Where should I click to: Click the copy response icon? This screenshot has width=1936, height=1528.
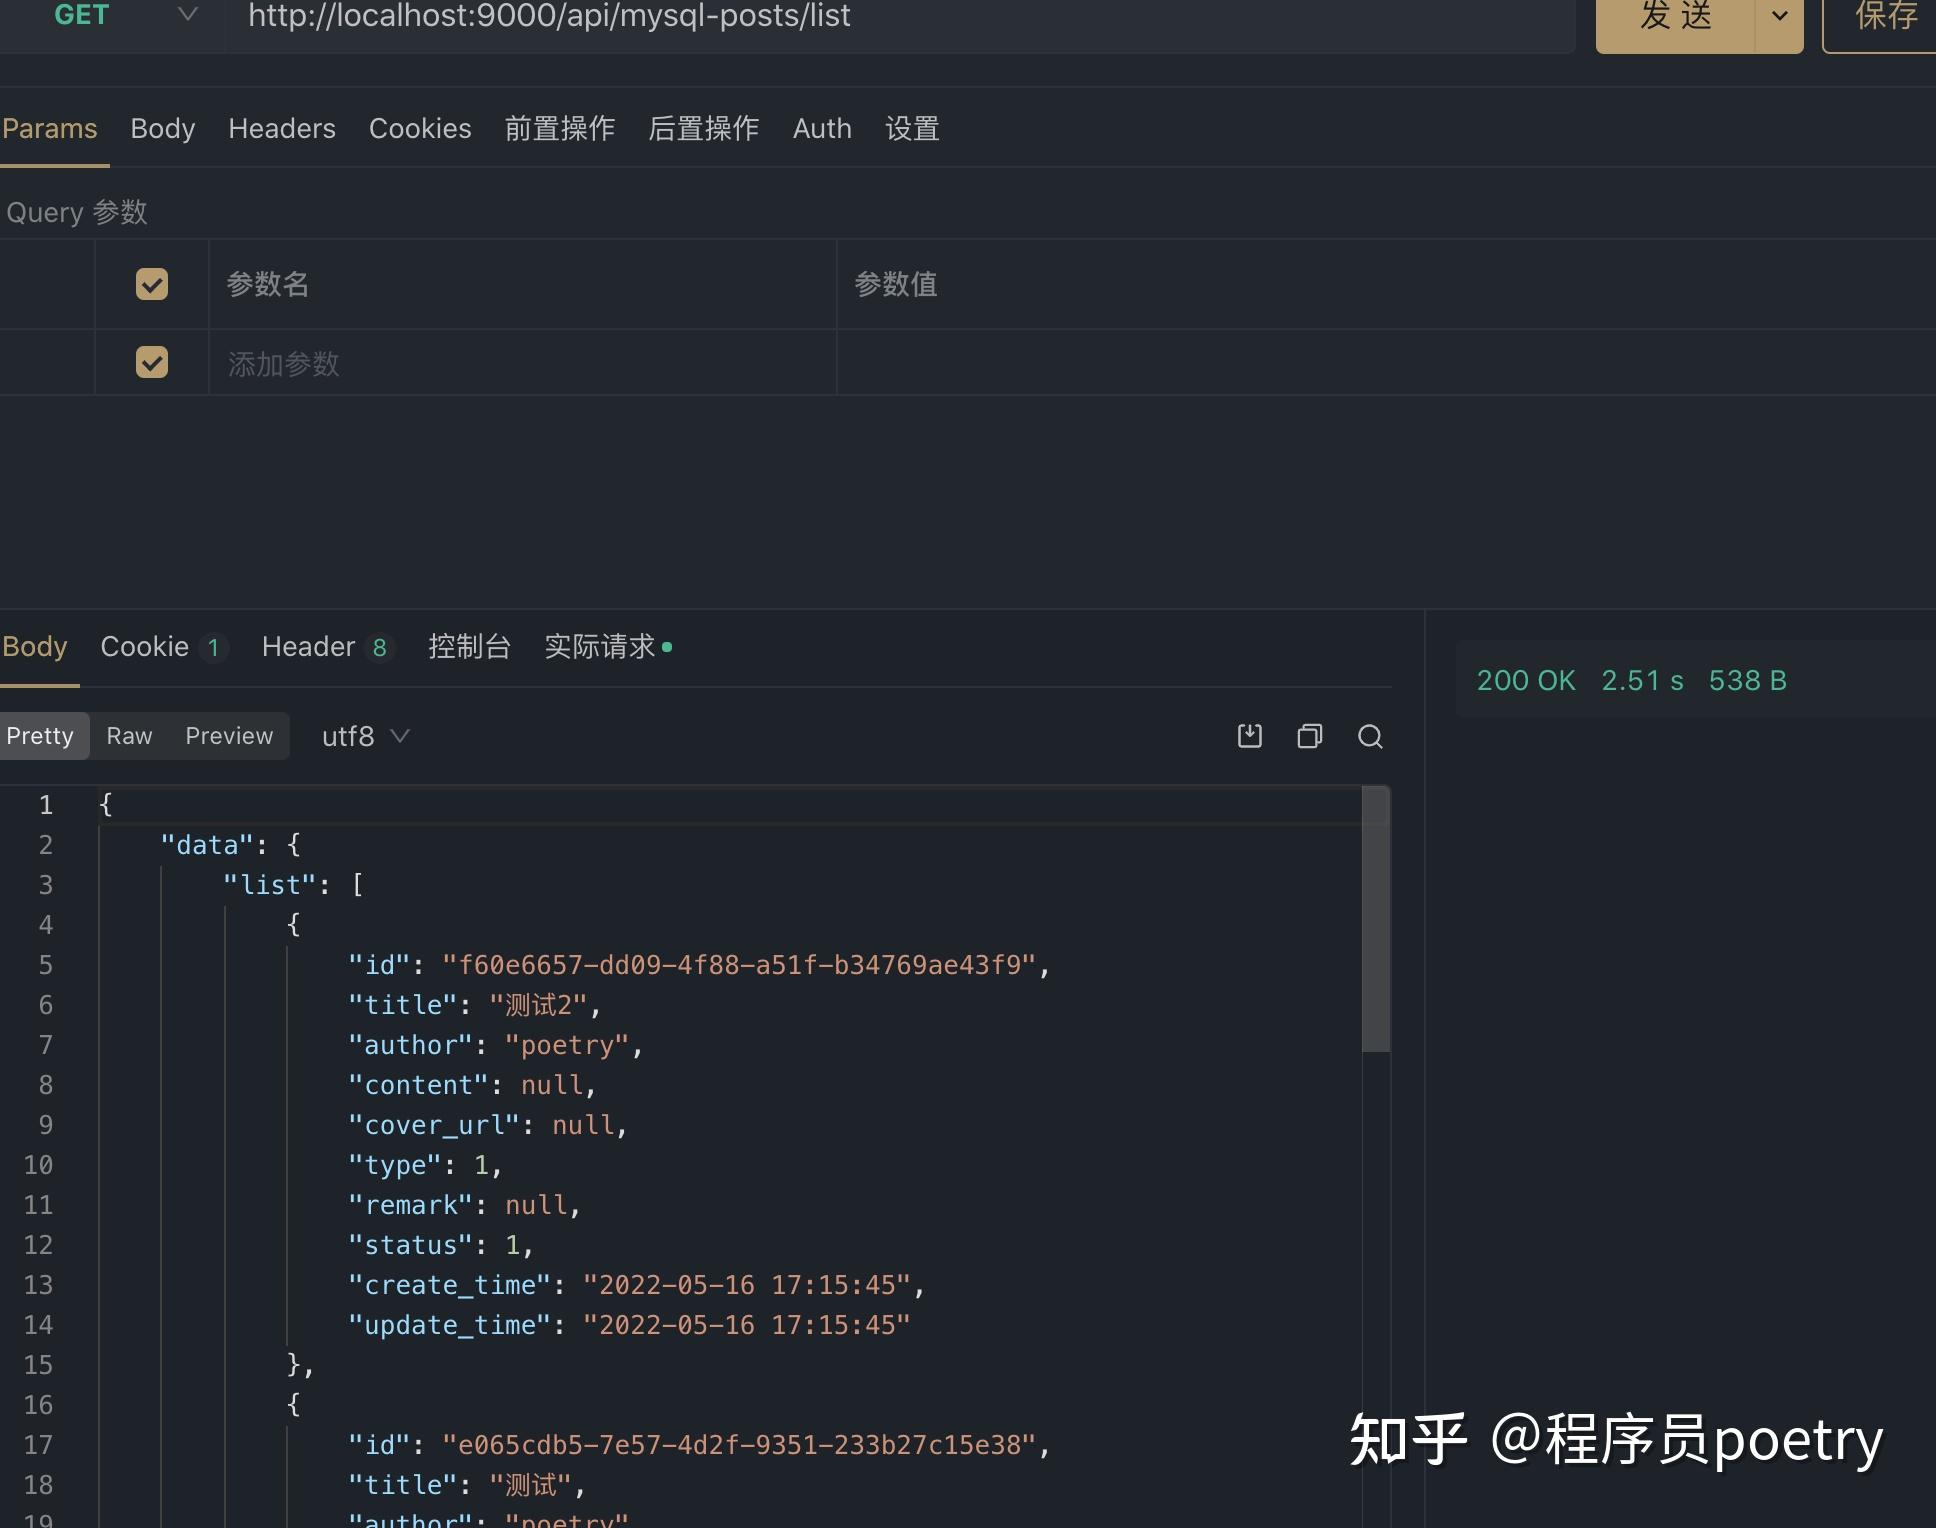1309,736
